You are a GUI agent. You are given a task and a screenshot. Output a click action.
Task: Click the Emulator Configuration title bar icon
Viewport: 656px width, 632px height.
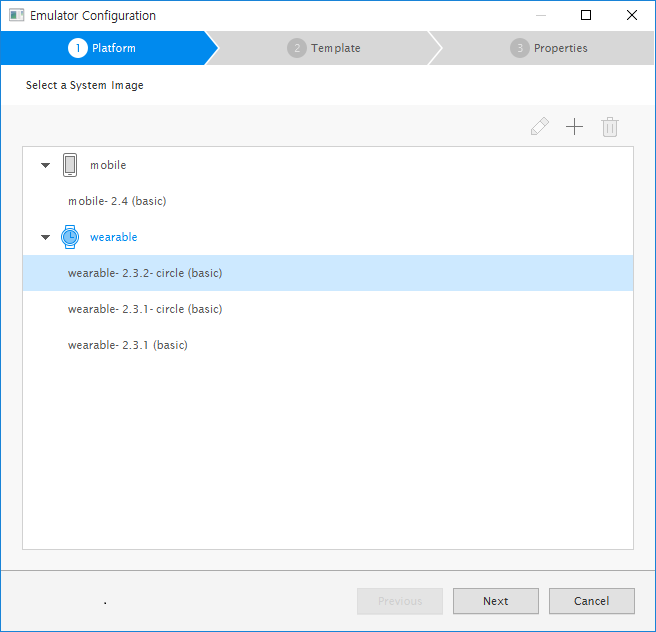(16, 16)
